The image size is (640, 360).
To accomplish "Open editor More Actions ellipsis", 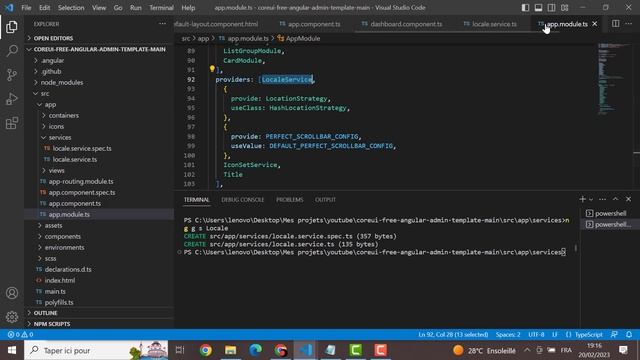I will (629, 24).
